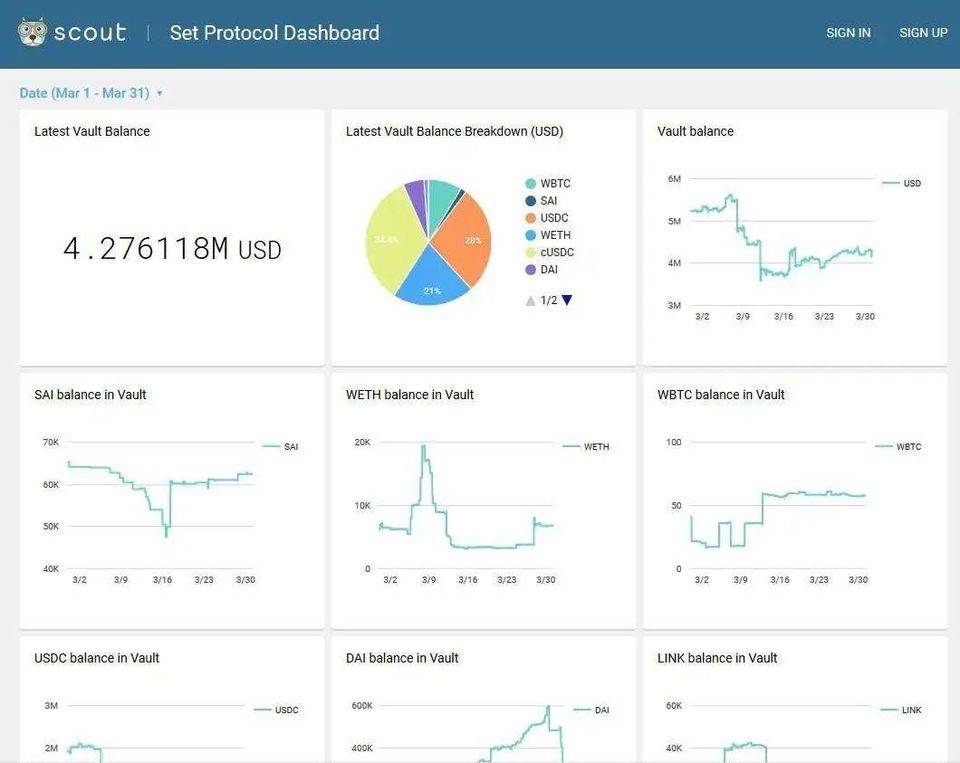
Task: Click the WETH line legend marker
Action: coord(572,447)
